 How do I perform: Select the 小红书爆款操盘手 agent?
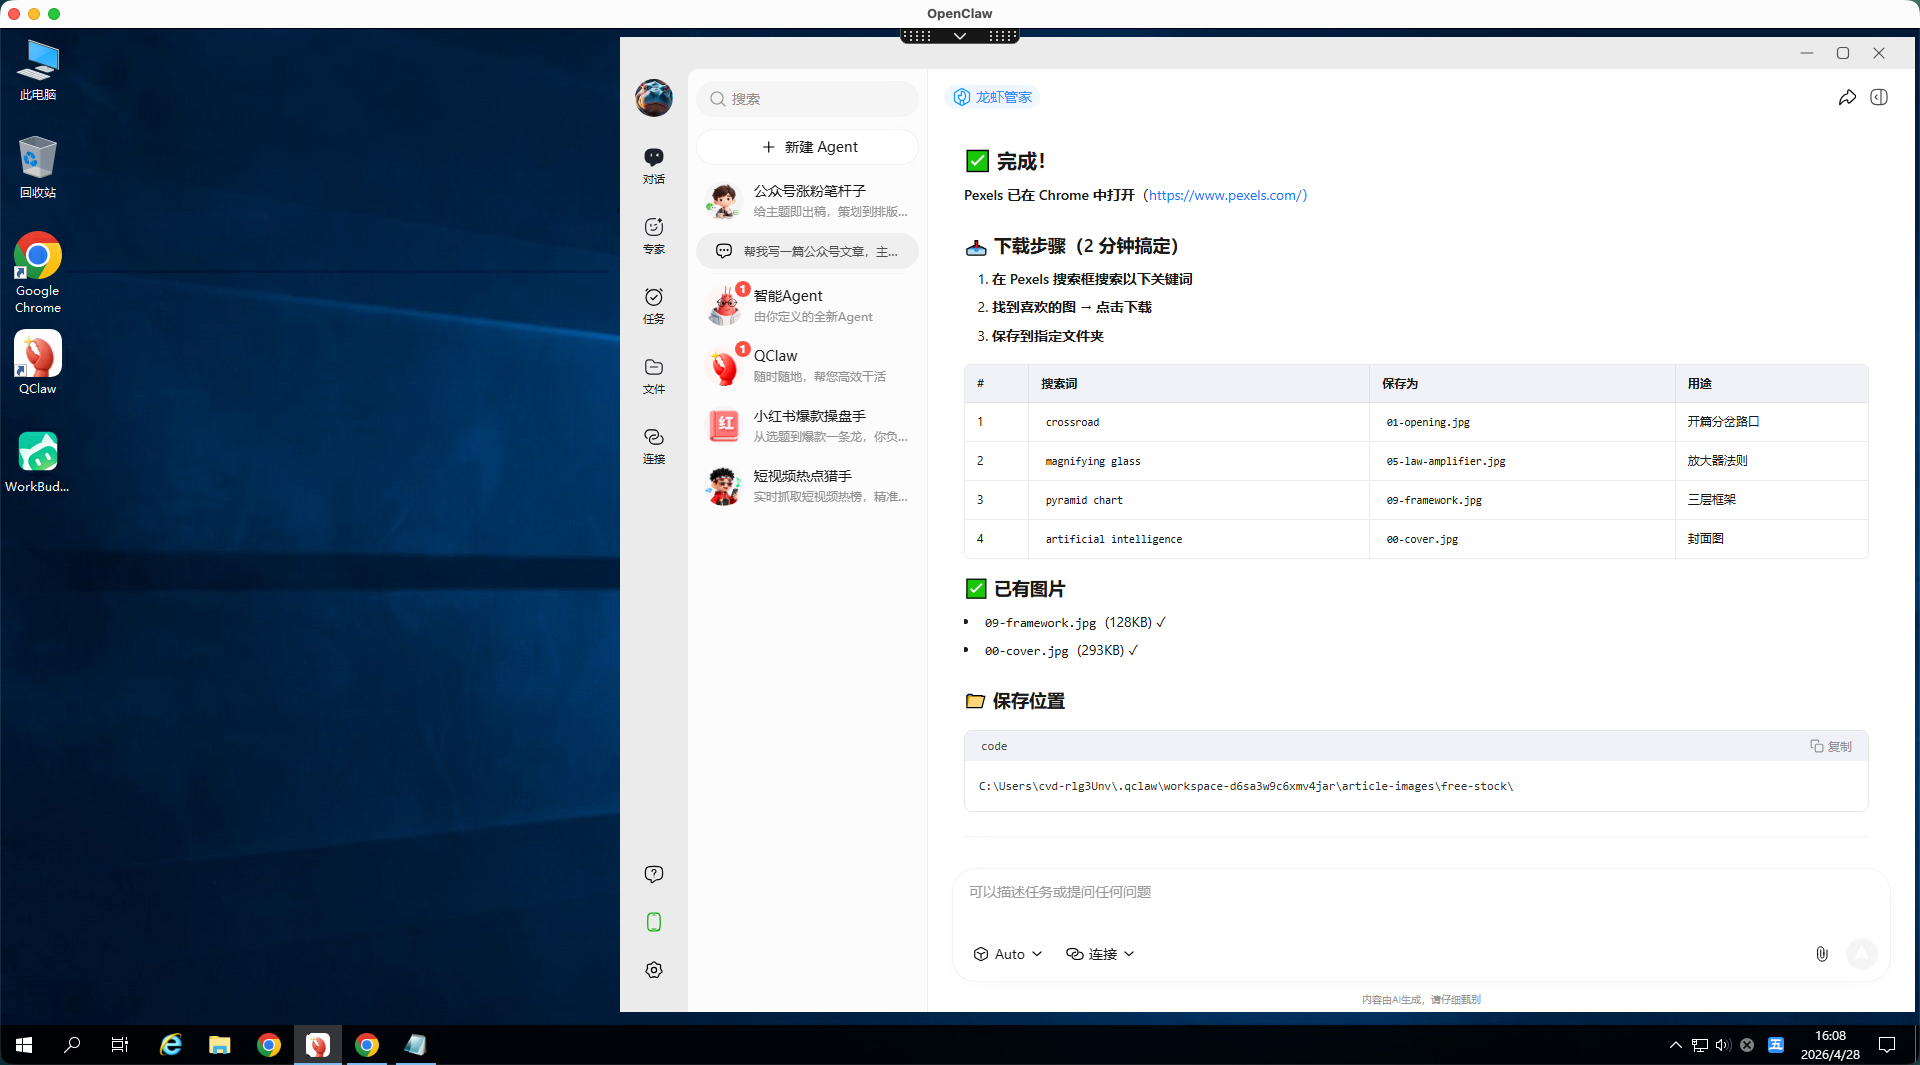click(807, 425)
